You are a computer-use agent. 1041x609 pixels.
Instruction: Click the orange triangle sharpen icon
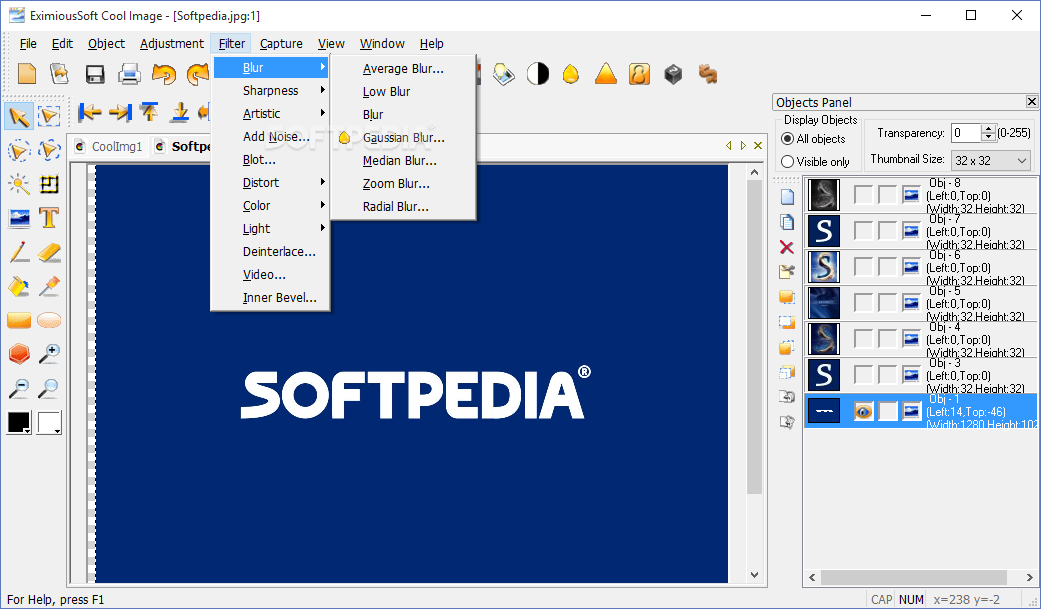(605, 74)
